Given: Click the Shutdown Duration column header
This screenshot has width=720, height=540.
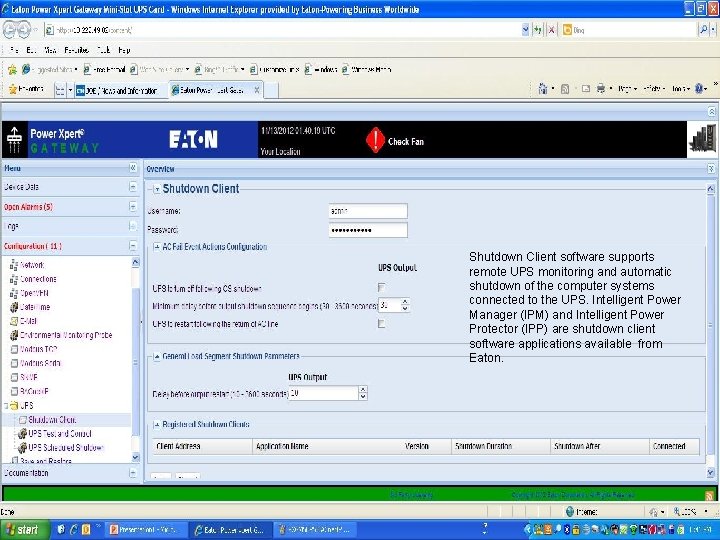Looking at the screenshot, I should (501, 446).
